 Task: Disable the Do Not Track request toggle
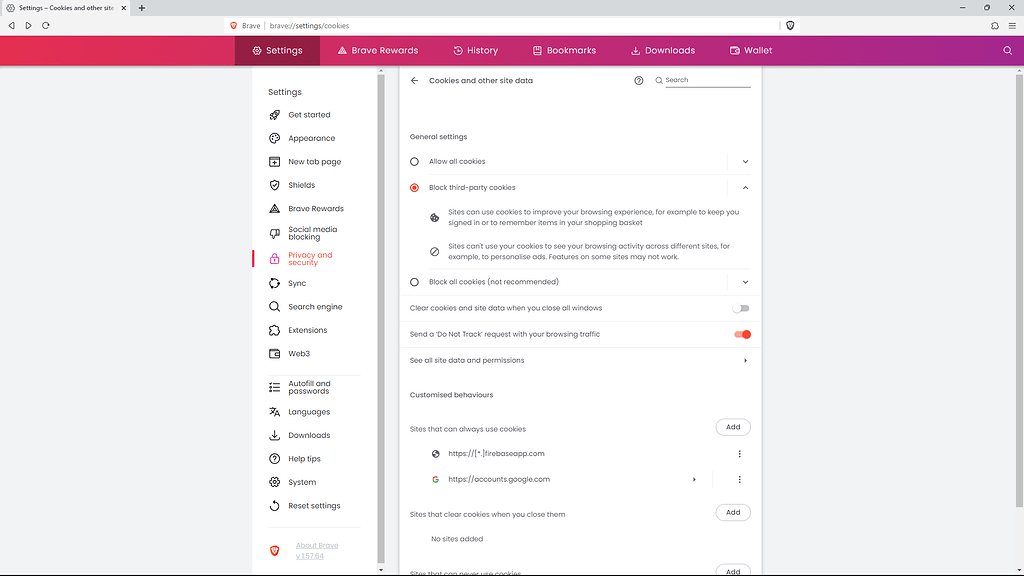coord(741,334)
